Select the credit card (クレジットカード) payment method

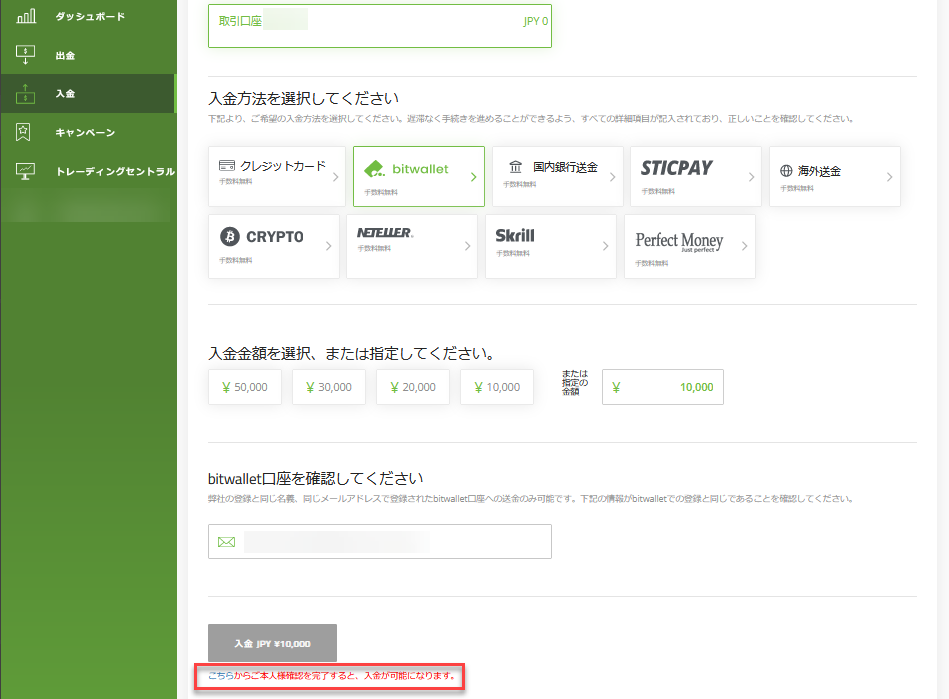click(276, 176)
